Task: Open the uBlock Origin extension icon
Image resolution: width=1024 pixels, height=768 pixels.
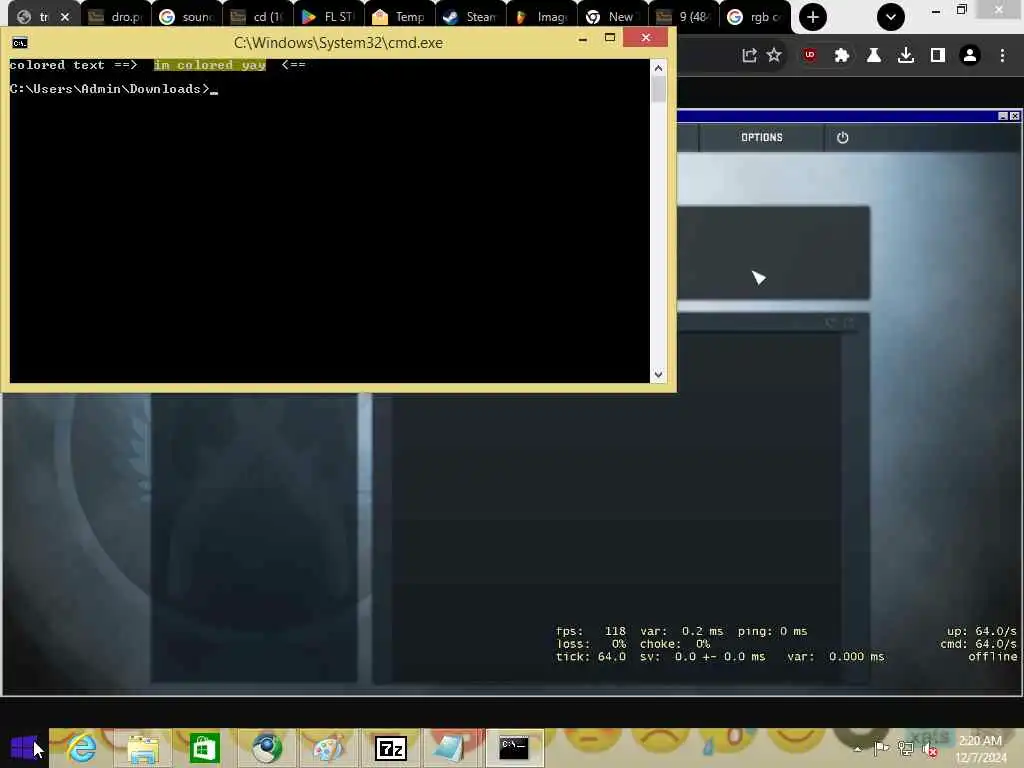Action: (810, 55)
